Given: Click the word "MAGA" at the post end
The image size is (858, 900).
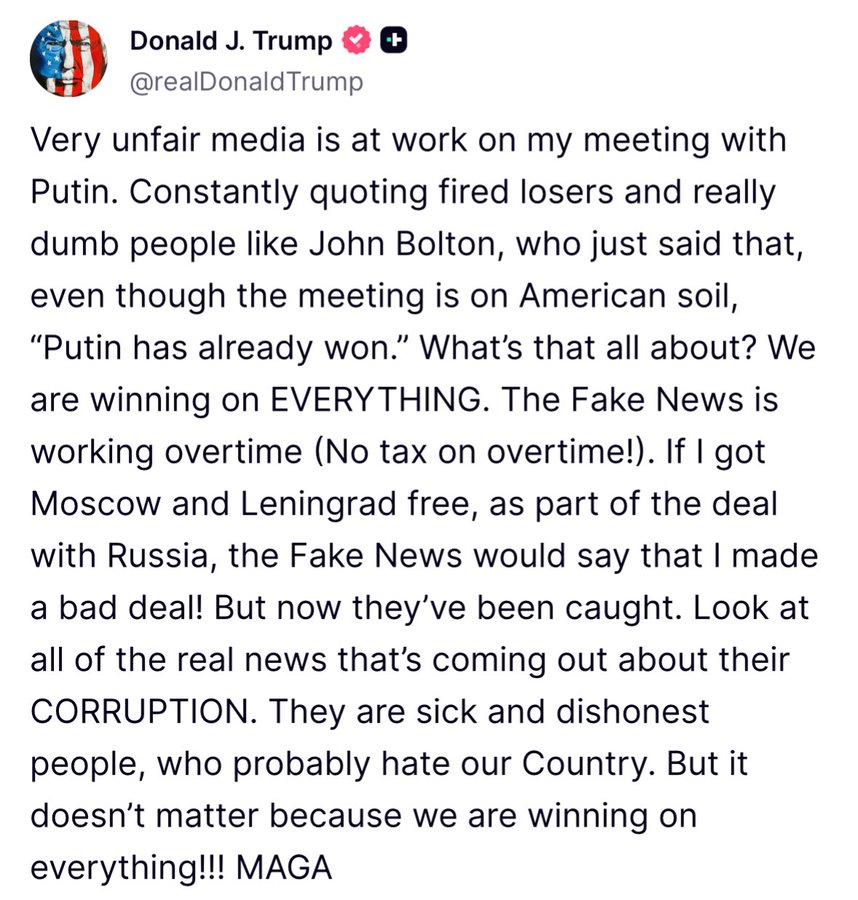Looking at the screenshot, I should click(x=286, y=868).
